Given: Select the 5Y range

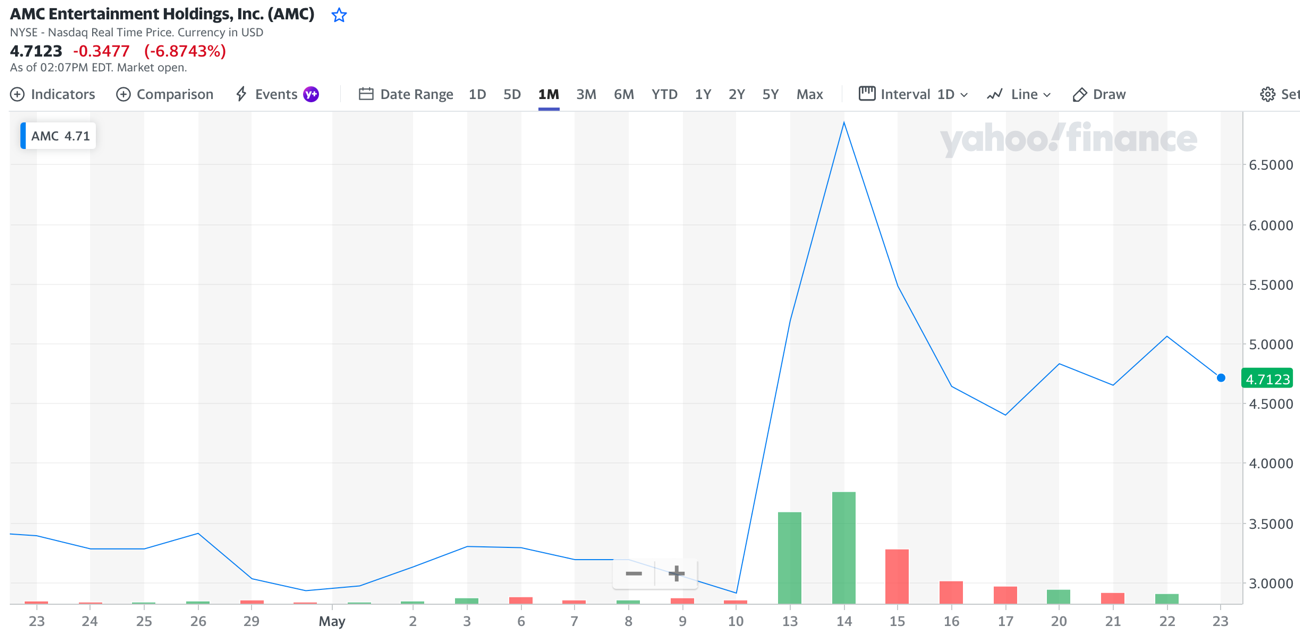Looking at the screenshot, I should pyautogui.click(x=770, y=94).
